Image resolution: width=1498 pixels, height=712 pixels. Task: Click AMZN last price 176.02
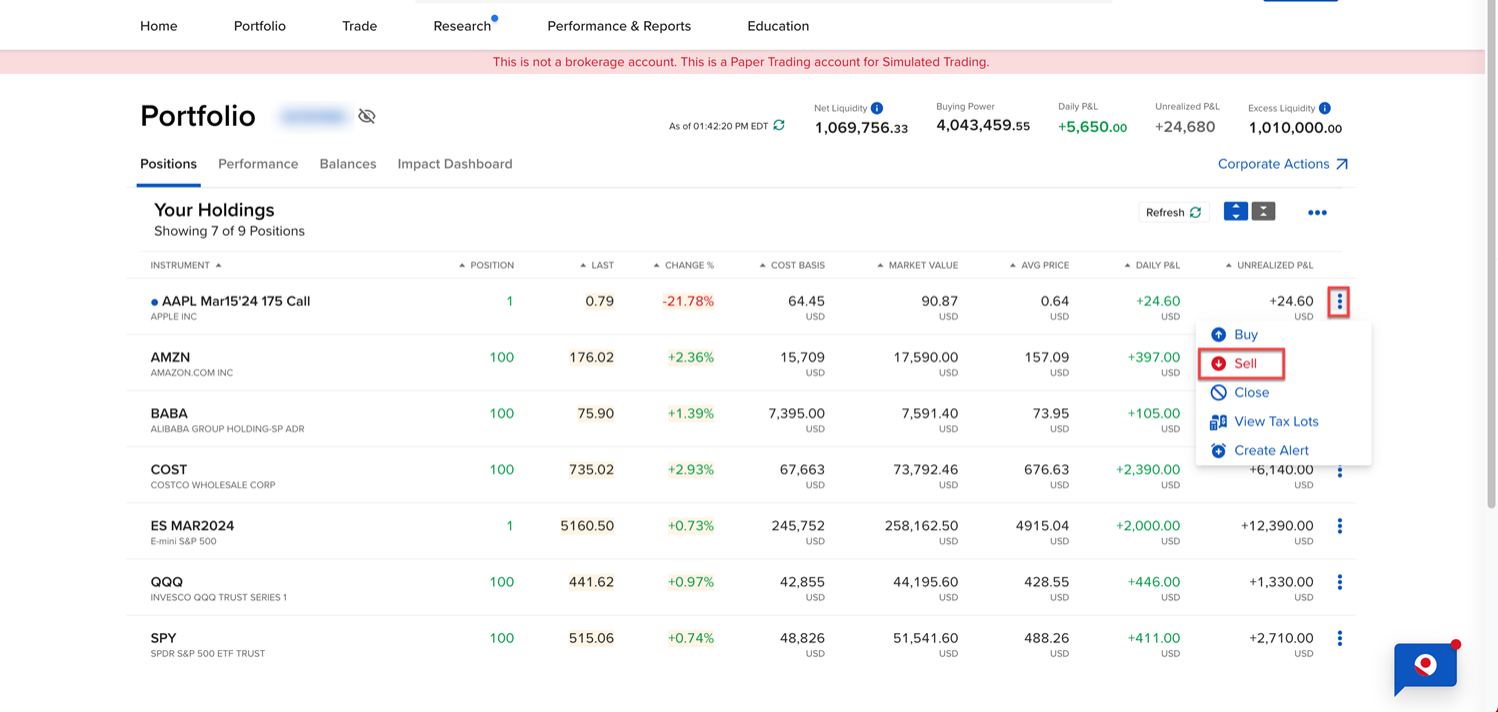click(x=591, y=357)
